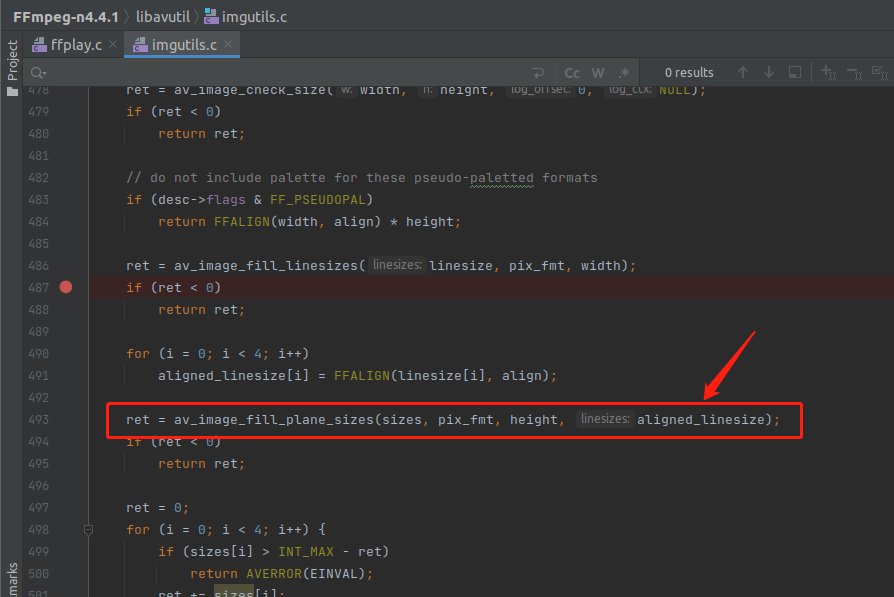Click the Add Selection for Next Occurrence icon
The height and width of the screenshot is (597, 894).
tap(828, 73)
